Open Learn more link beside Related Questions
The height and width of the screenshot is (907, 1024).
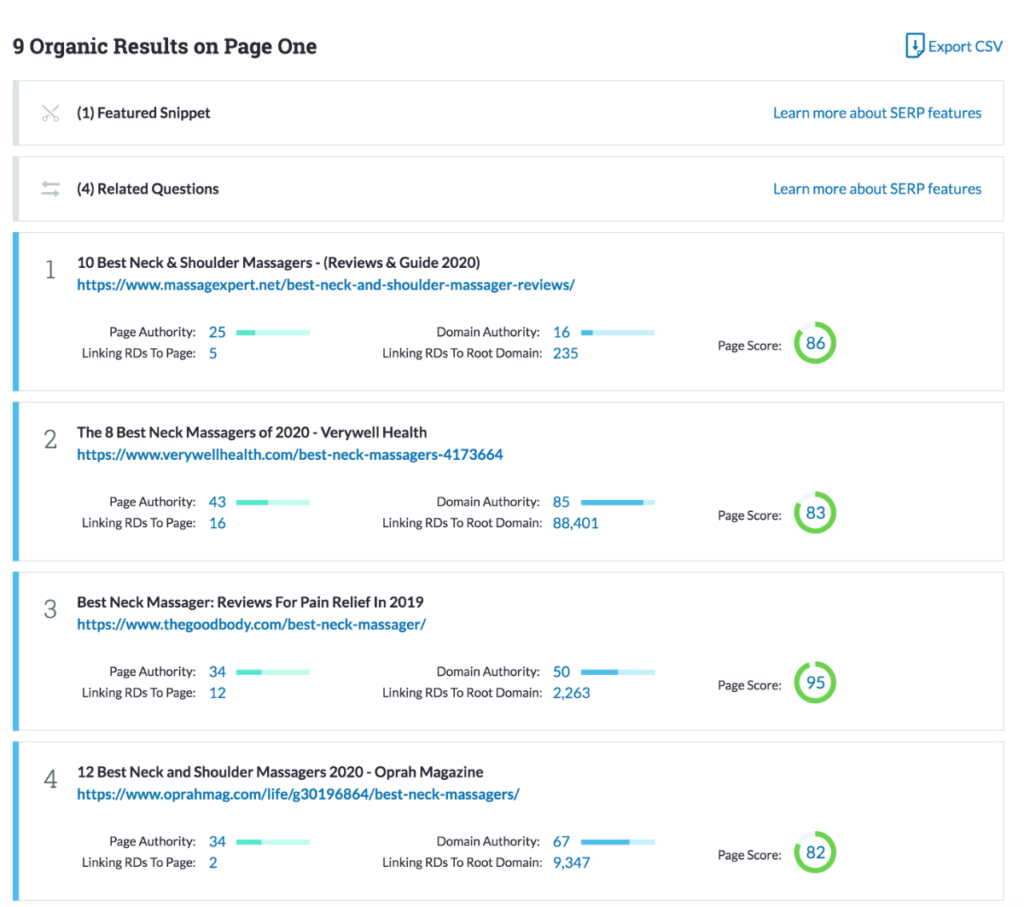(x=877, y=189)
